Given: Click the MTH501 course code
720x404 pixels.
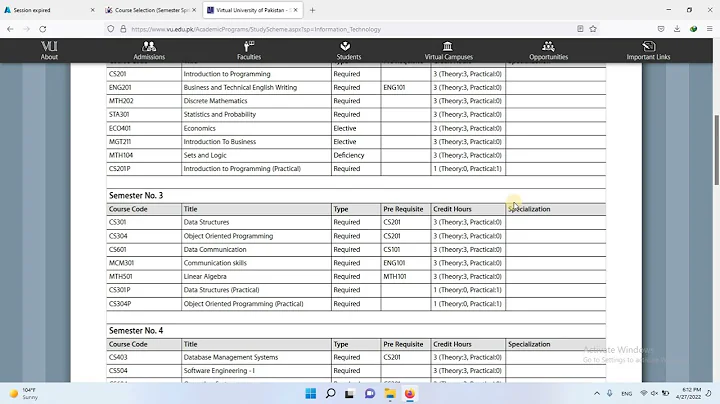Looking at the screenshot, I should tap(120, 276).
